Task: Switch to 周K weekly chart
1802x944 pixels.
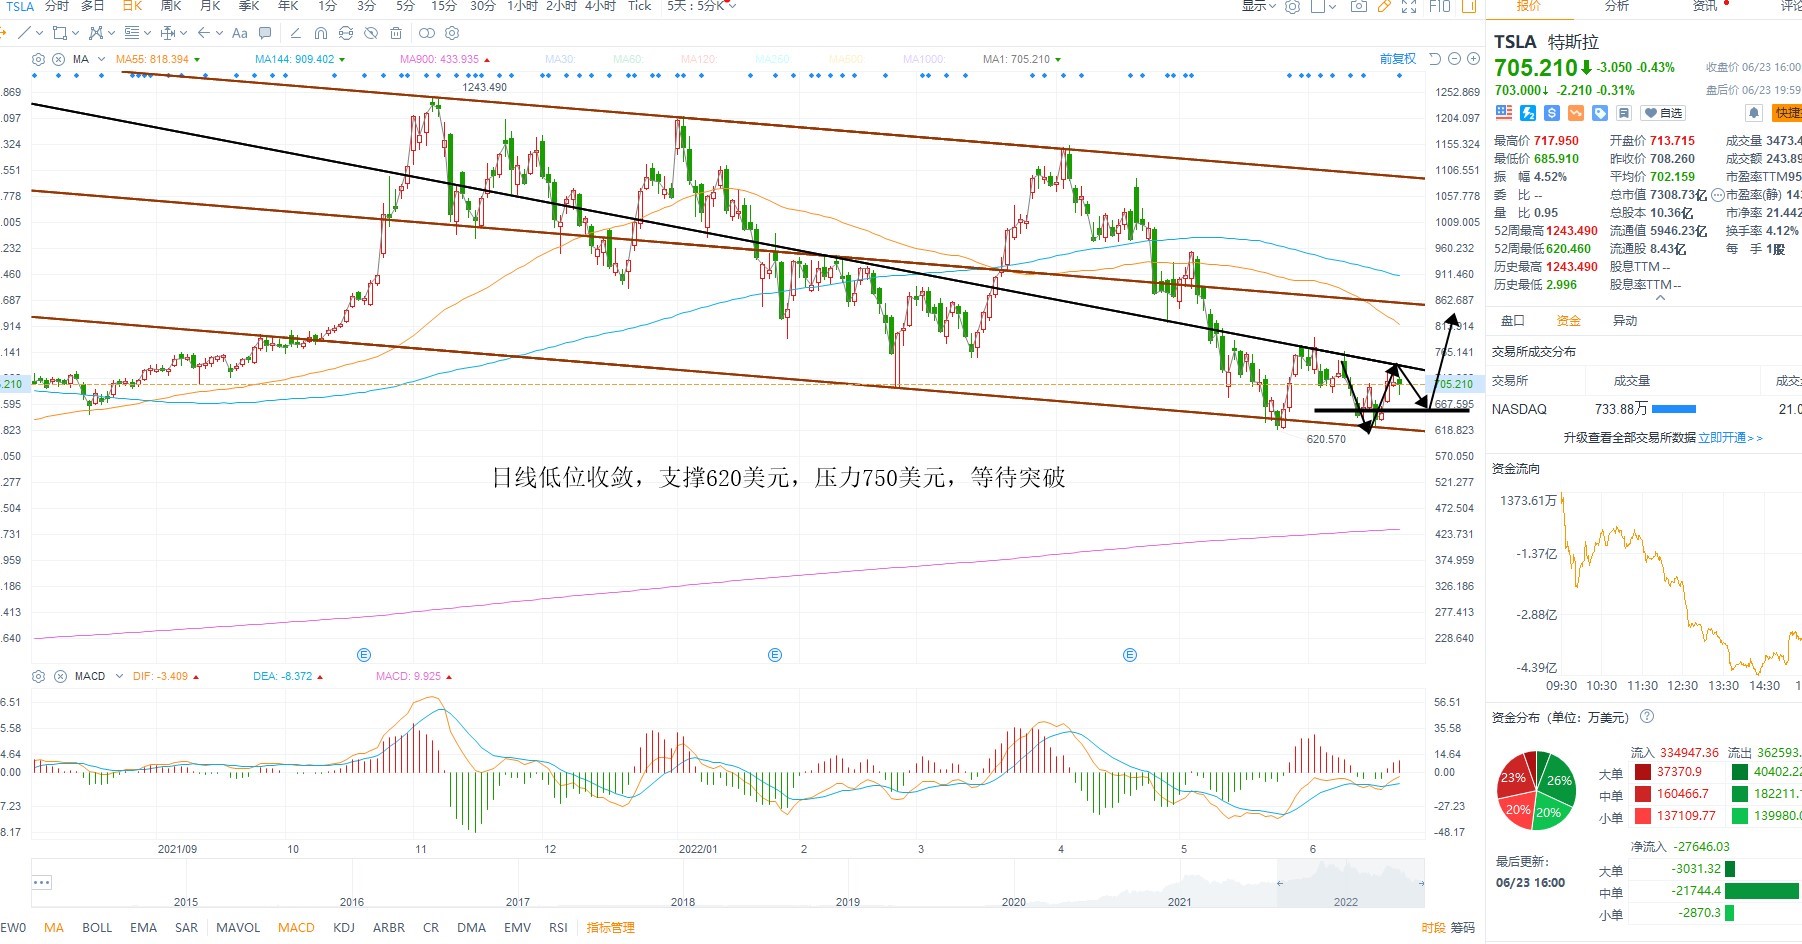Action: (171, 6)
